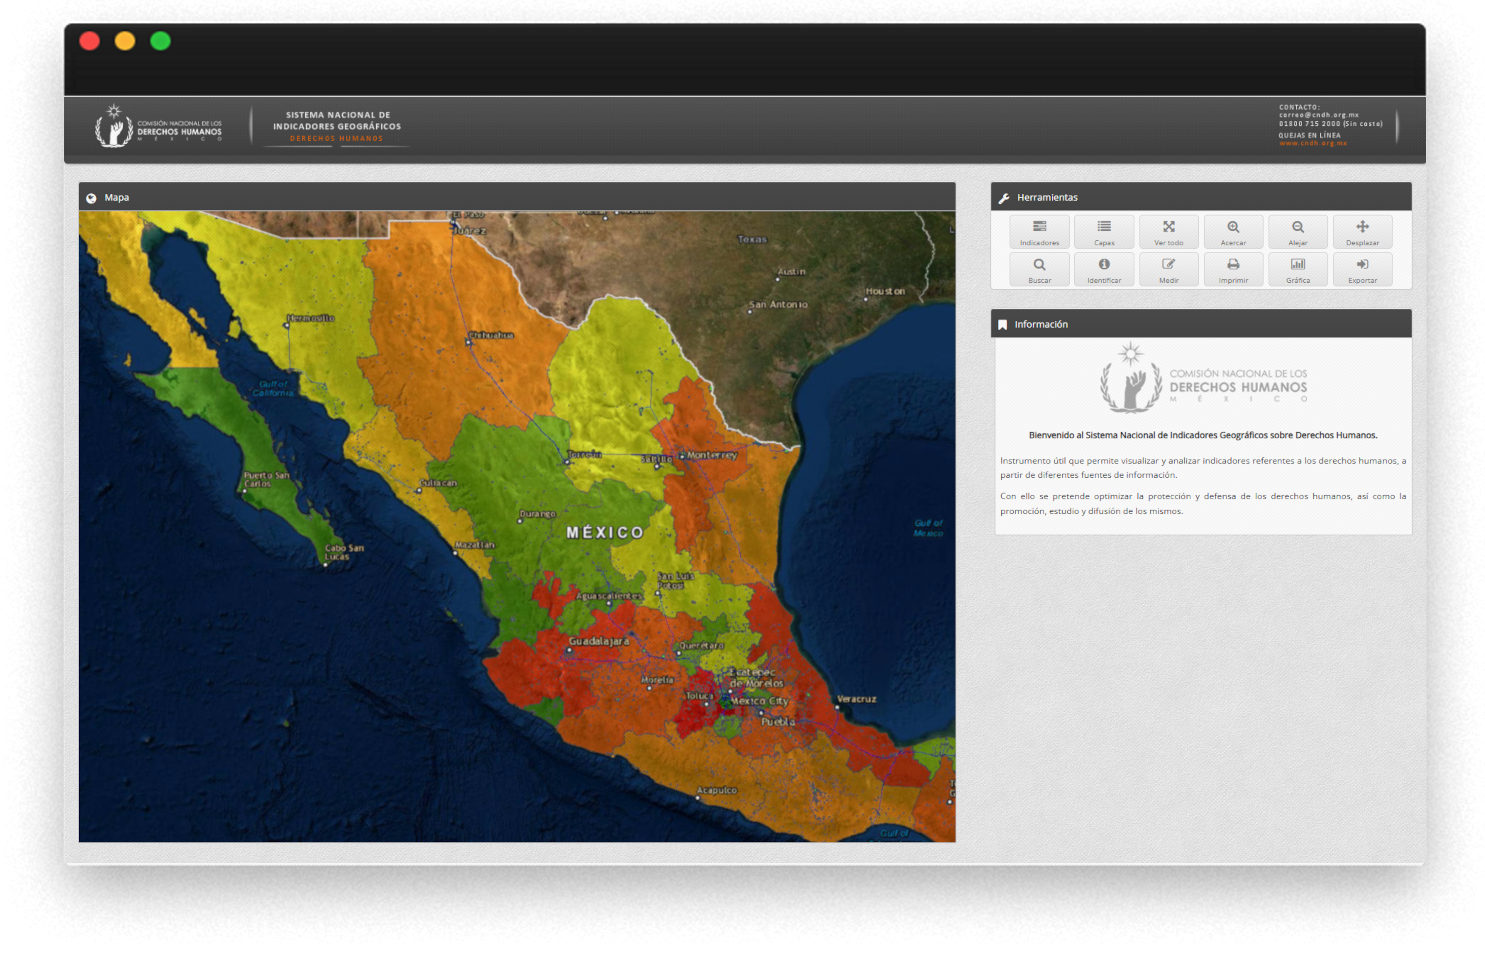Click the Mapa panel header
1485x958 pixels.
click(x=516, y=197)
